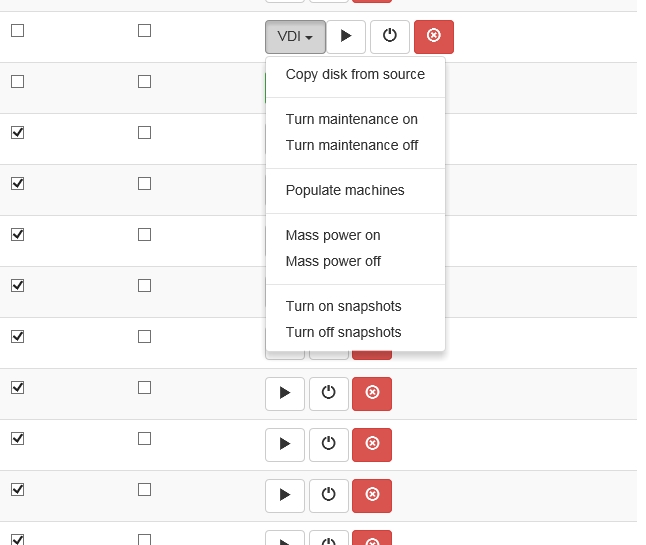Screen dimensions: 646x545
Task: Click the power icon beside the VDI button
Action: click(390, 36)
